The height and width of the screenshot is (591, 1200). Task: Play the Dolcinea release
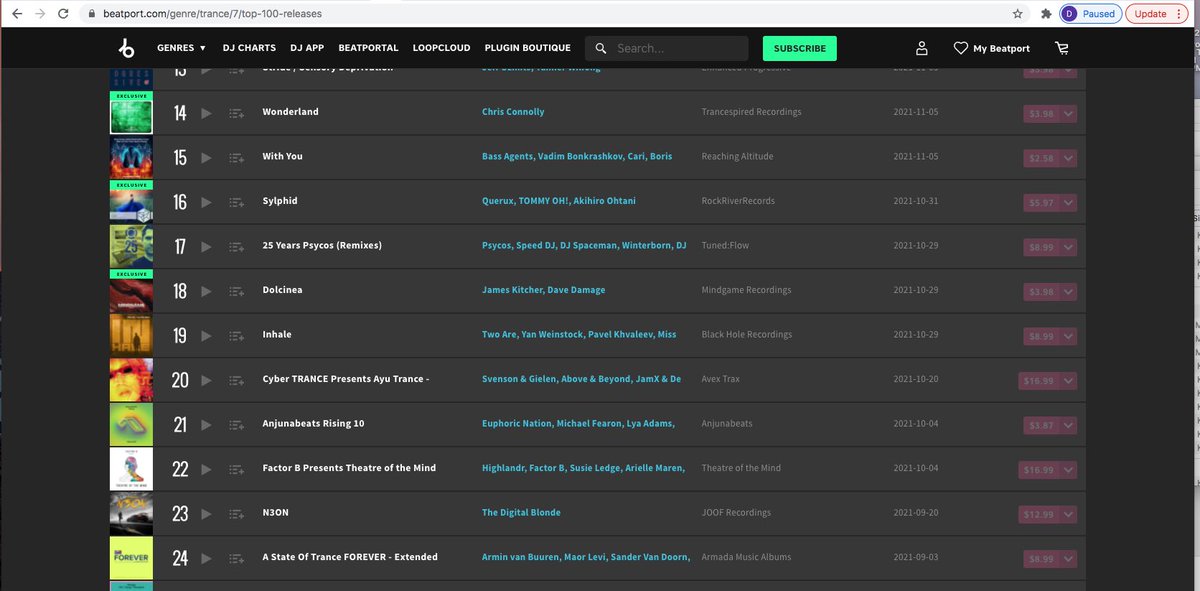(206, 291)
